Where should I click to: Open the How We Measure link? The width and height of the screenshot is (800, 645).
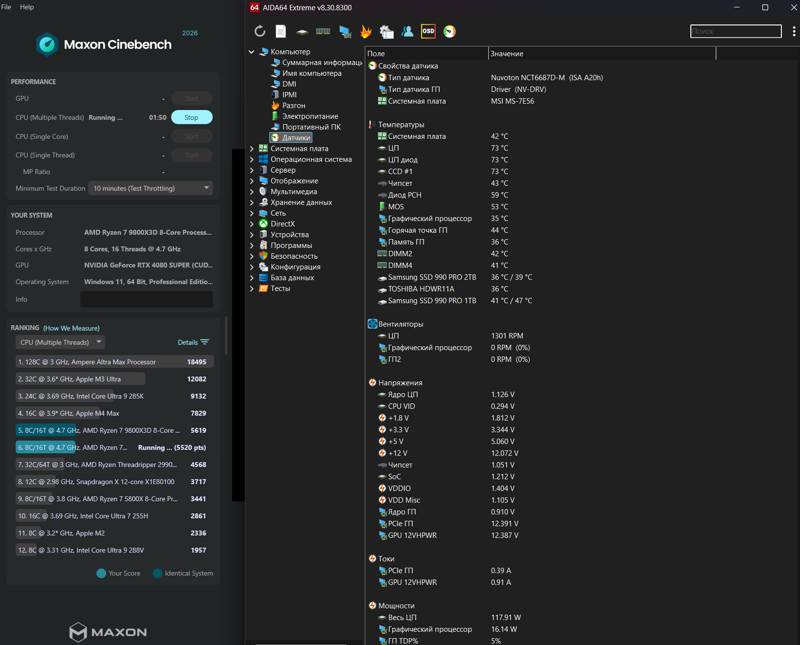(x=71, y=328)
